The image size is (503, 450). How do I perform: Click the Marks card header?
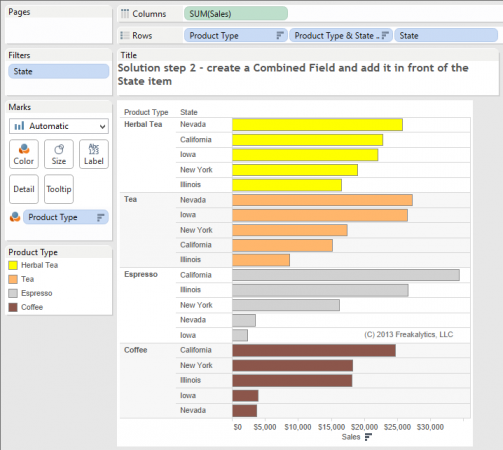coord(20,107)
